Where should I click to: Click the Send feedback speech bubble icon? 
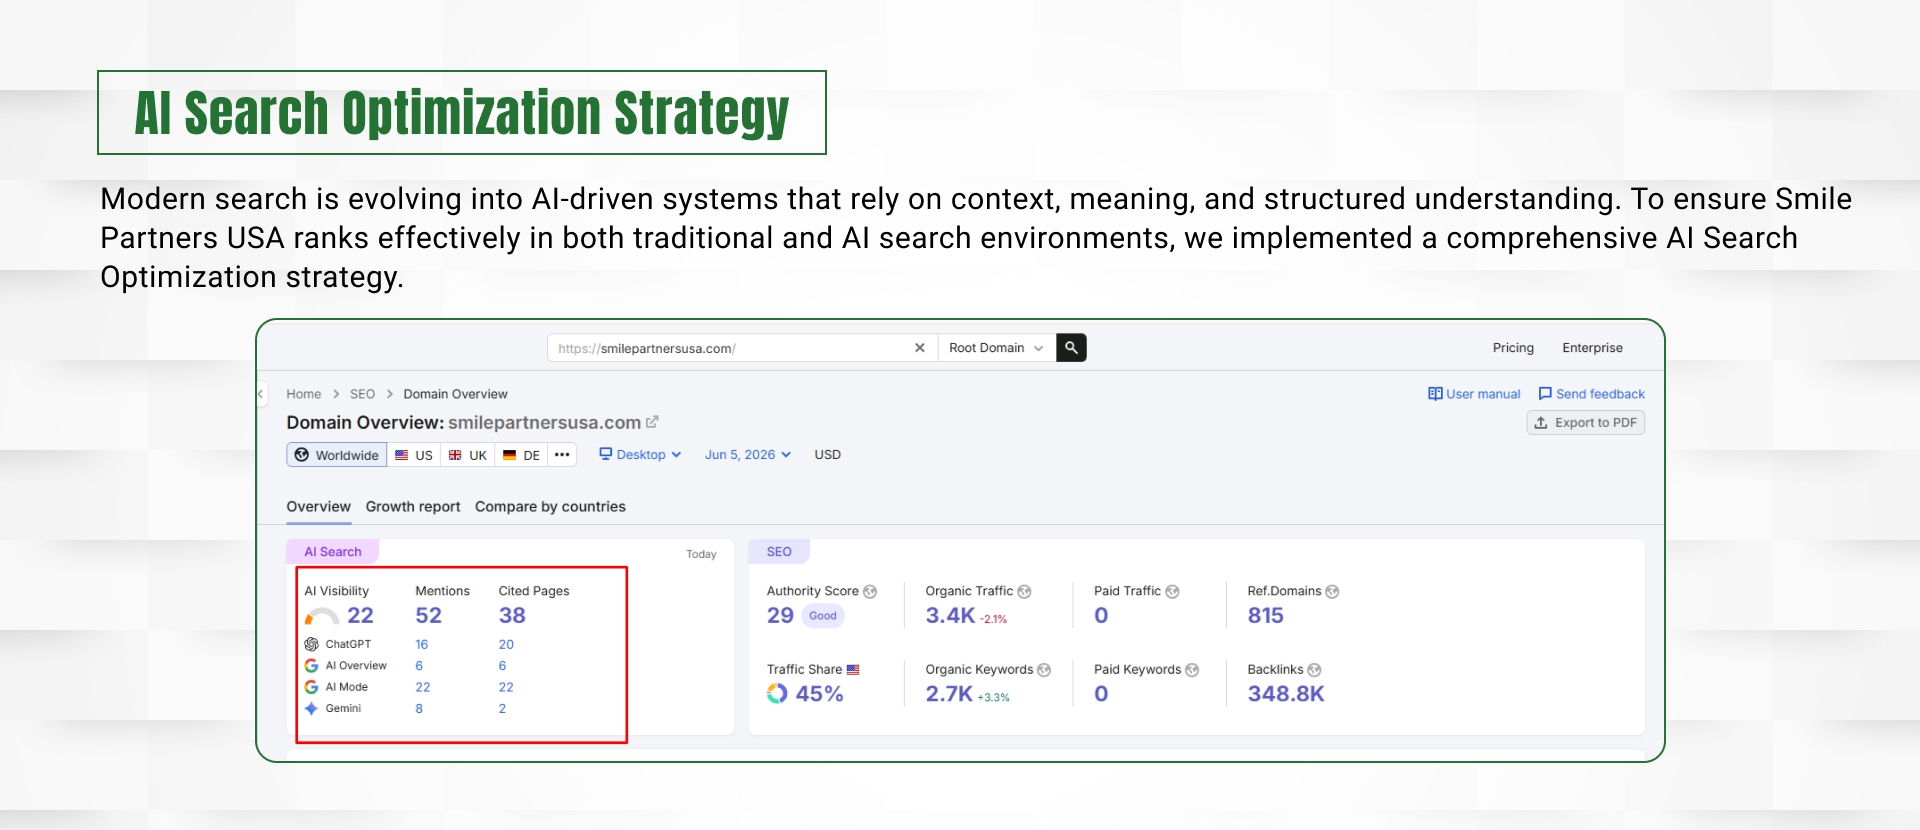pyautogui.click(x=1545, y=394)
